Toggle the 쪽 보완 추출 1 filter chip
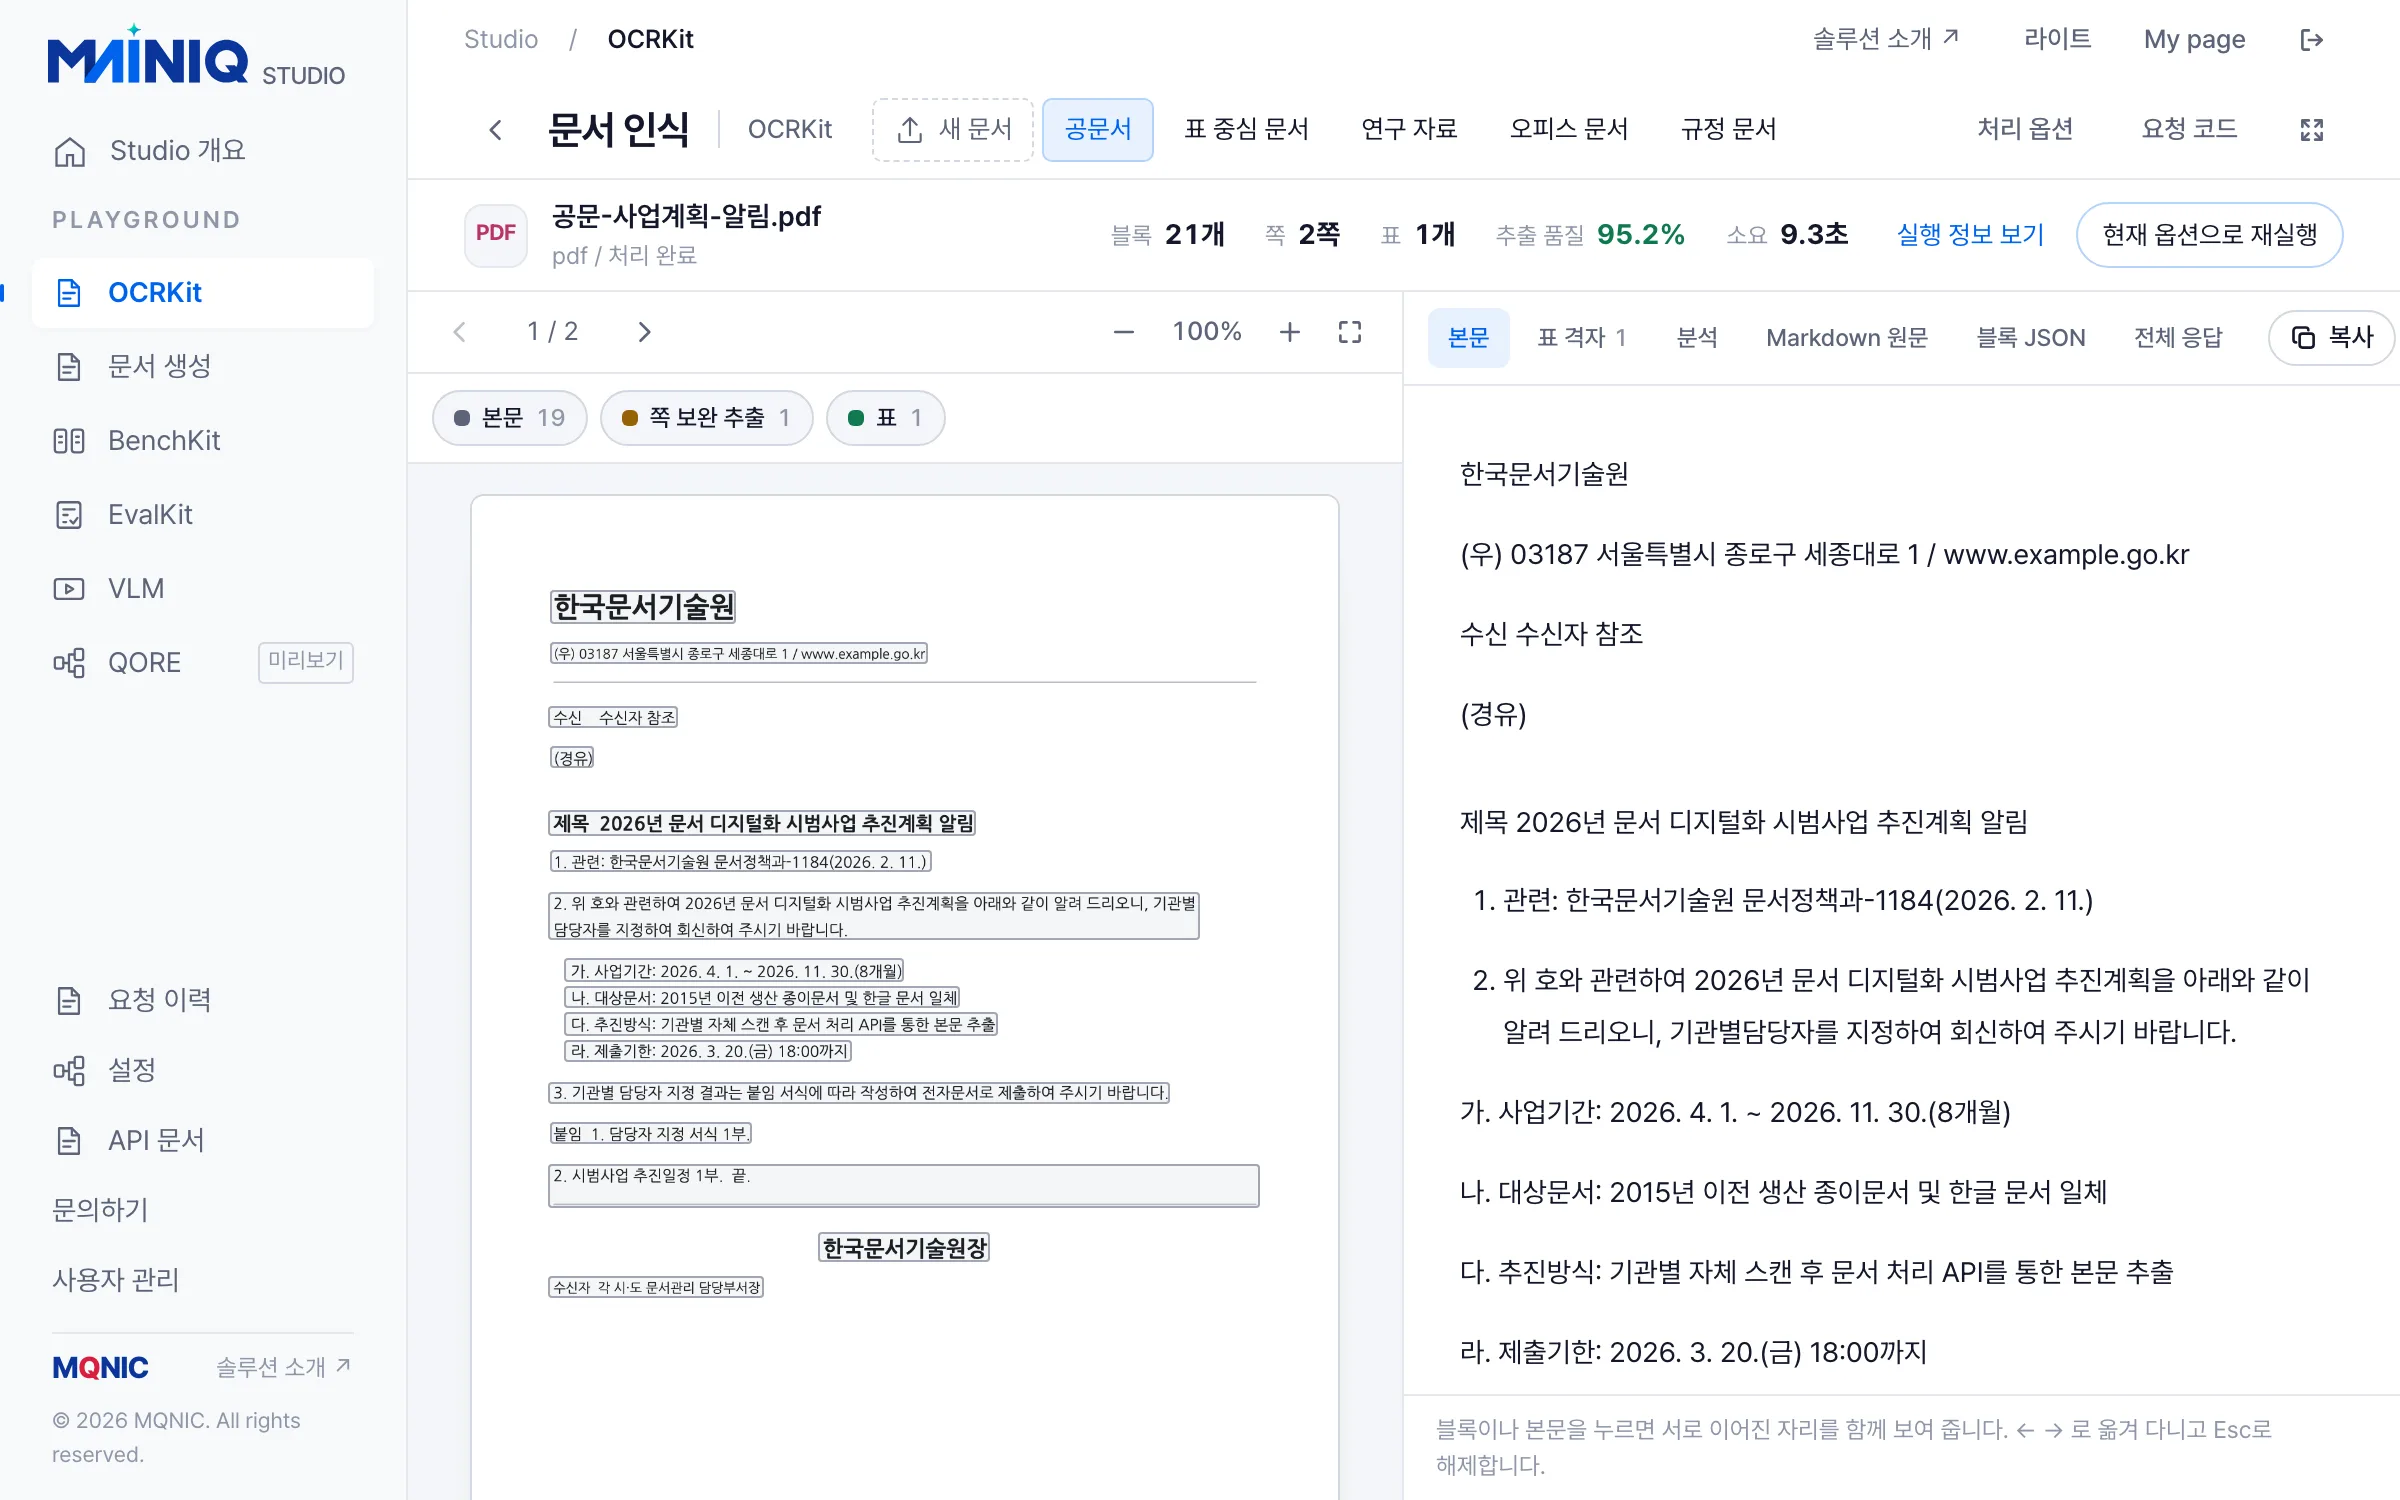 [x=706, y=418]
